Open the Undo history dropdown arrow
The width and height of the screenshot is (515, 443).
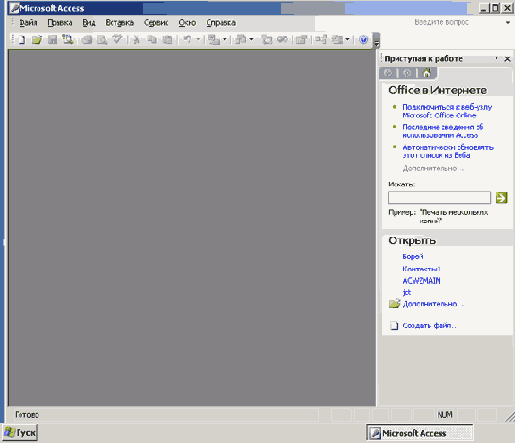[x=198, y=40]
